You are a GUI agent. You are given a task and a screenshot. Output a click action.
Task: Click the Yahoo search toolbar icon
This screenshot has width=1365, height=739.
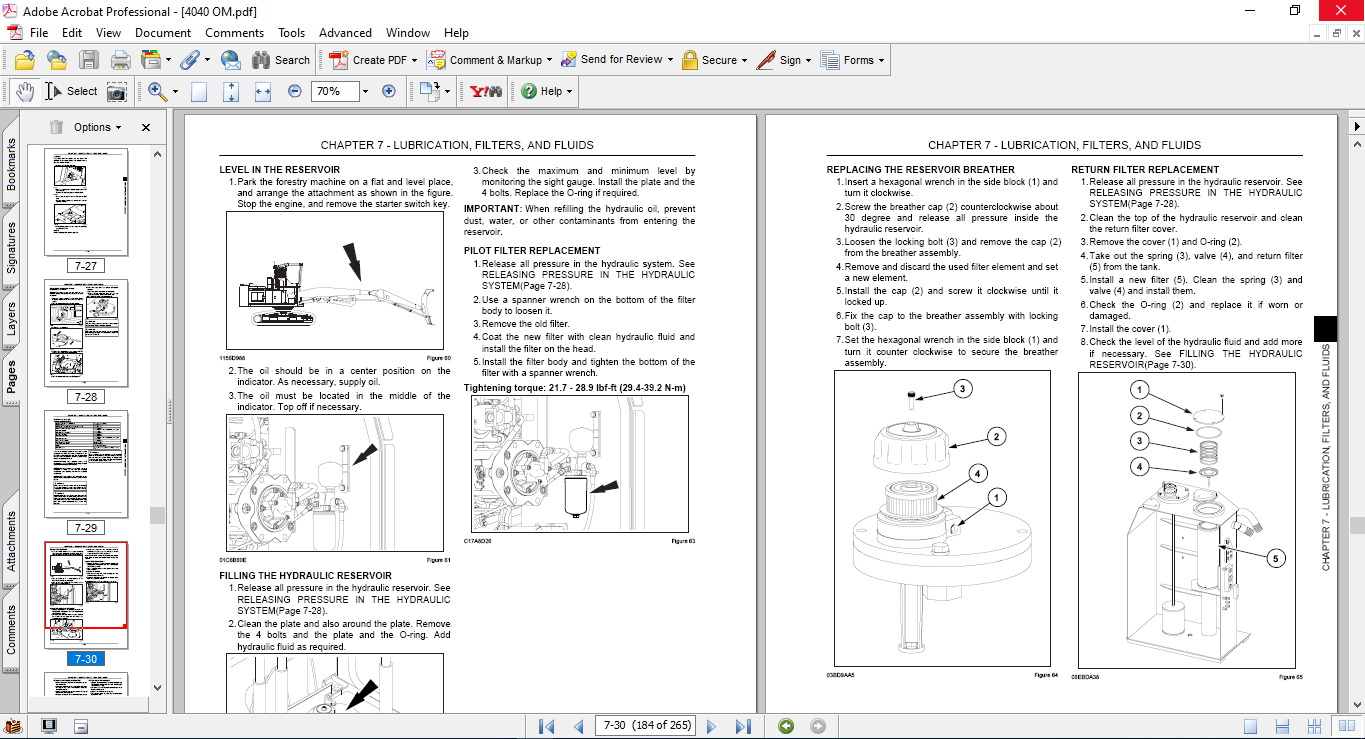pyautogui.click(x=485, y=91)
